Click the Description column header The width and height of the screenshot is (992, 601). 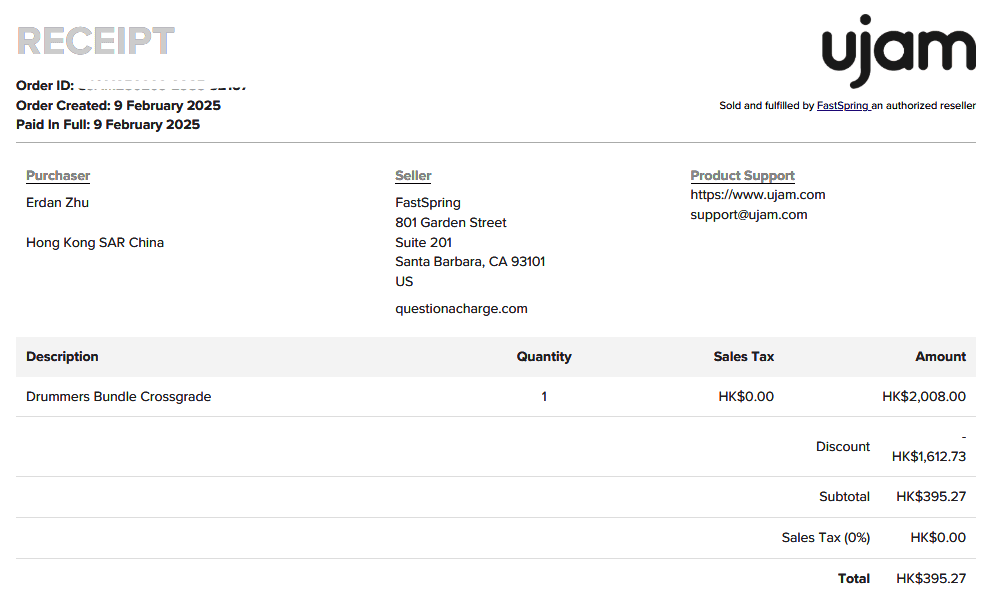pyautogui.click(x=62, y=357)
